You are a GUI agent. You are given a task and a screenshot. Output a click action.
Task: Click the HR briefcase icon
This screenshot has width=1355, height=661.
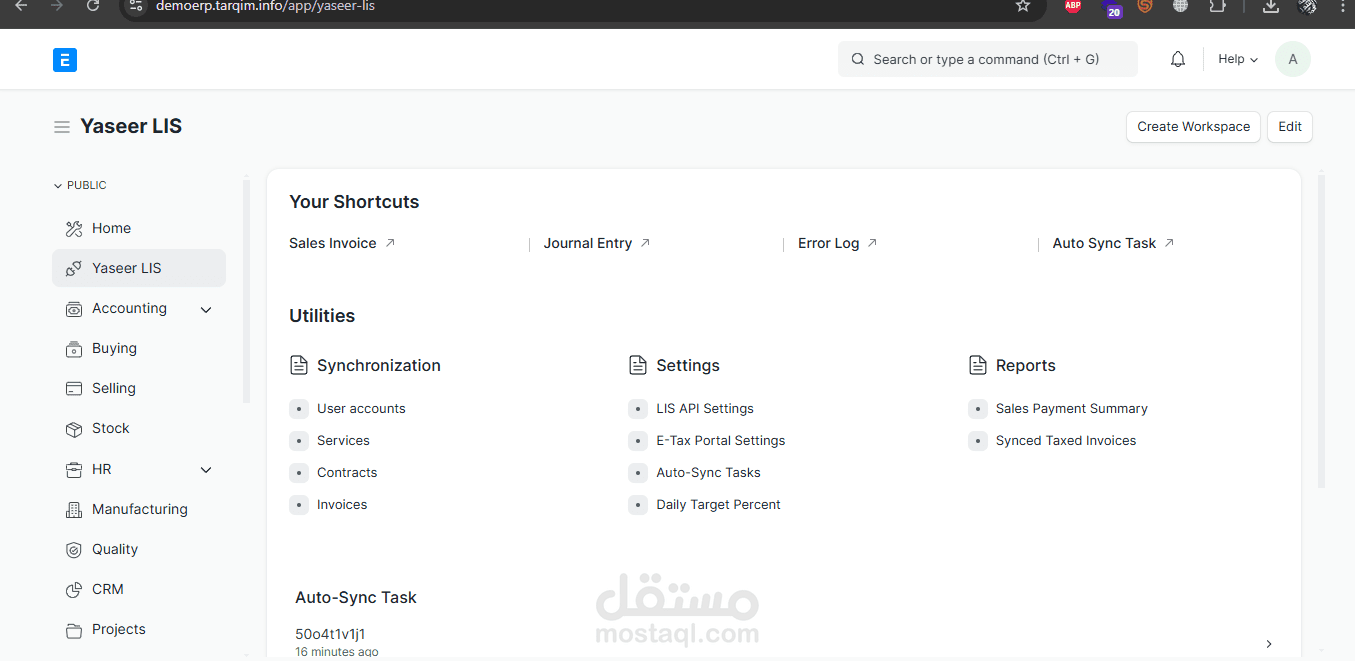tap(74, 470)
